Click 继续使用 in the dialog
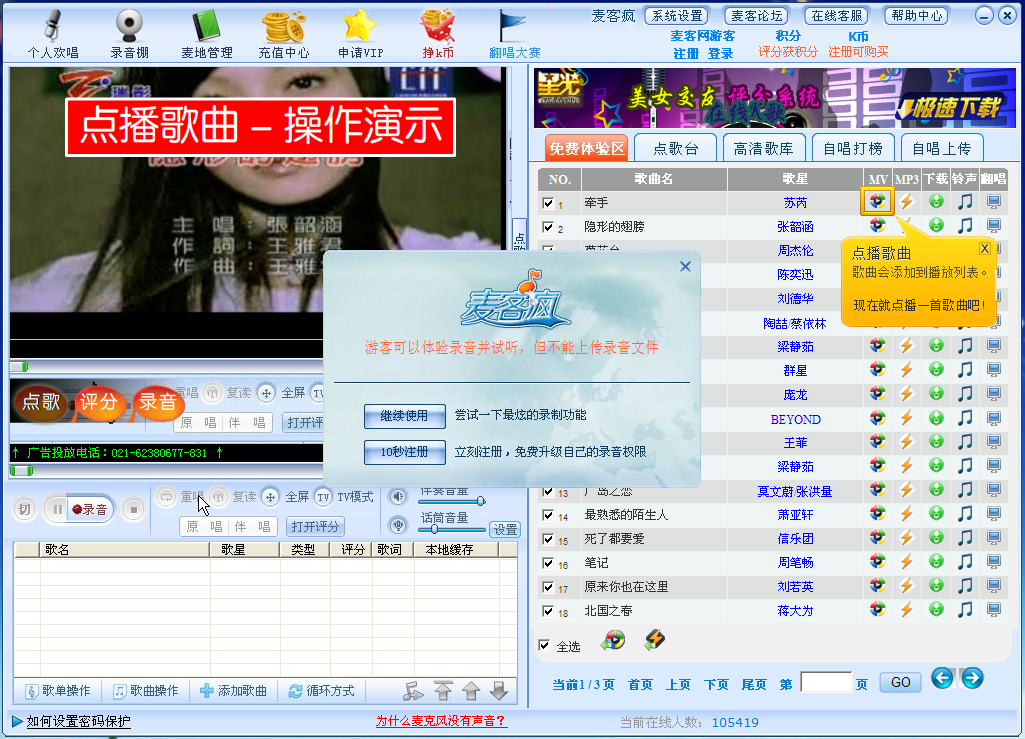This screenshot has height=739, width=1025. click(x=405, y=416)
